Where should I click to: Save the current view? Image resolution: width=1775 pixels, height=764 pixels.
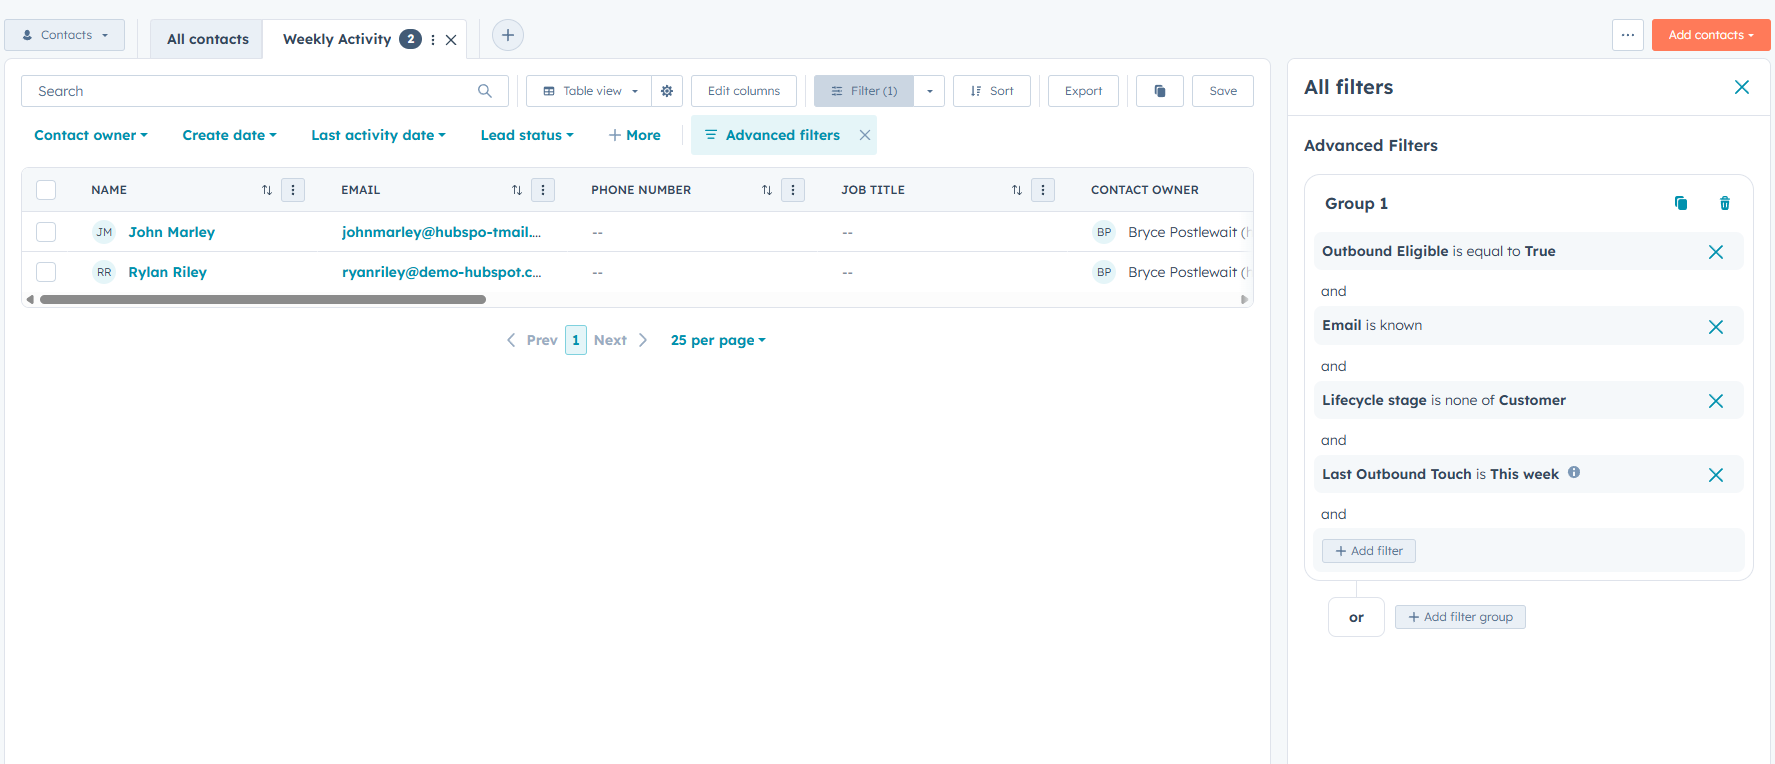1223,91
